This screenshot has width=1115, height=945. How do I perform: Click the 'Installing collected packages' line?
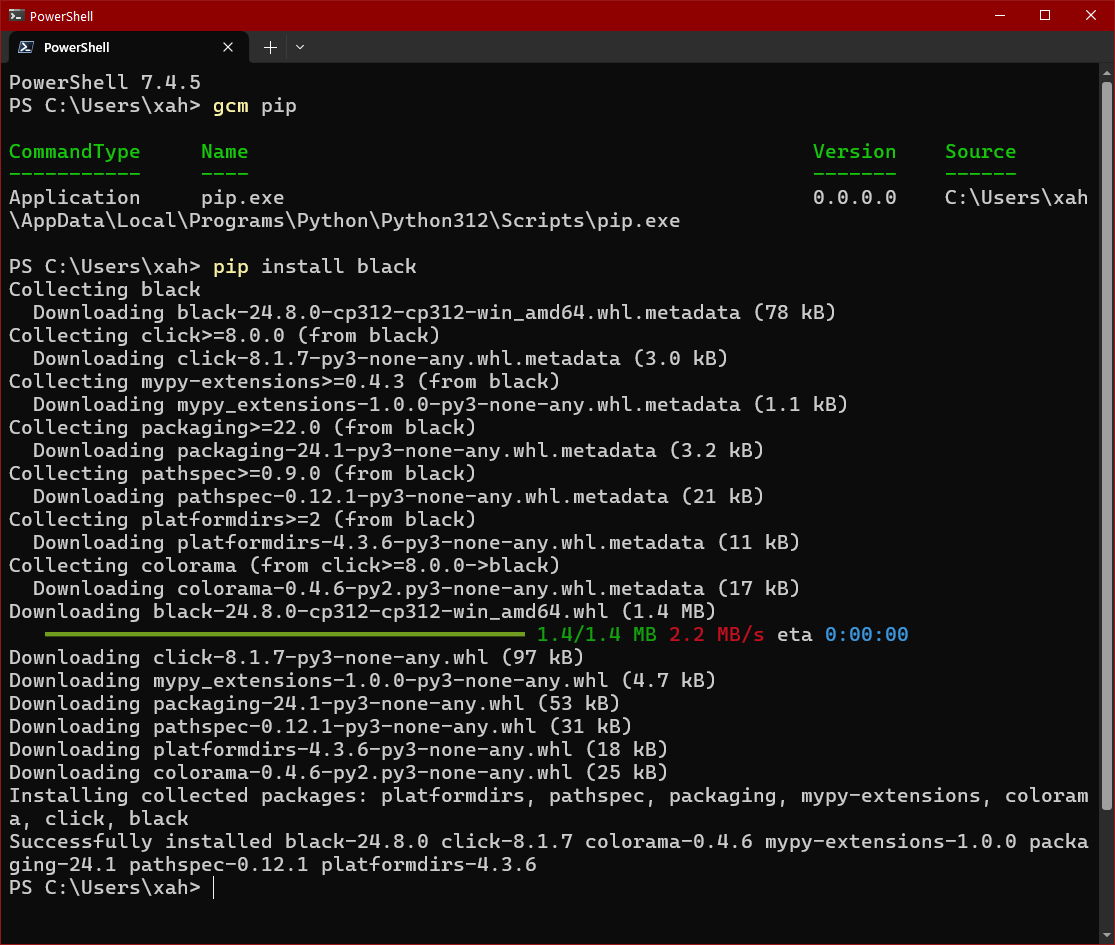tap(548, 807)
